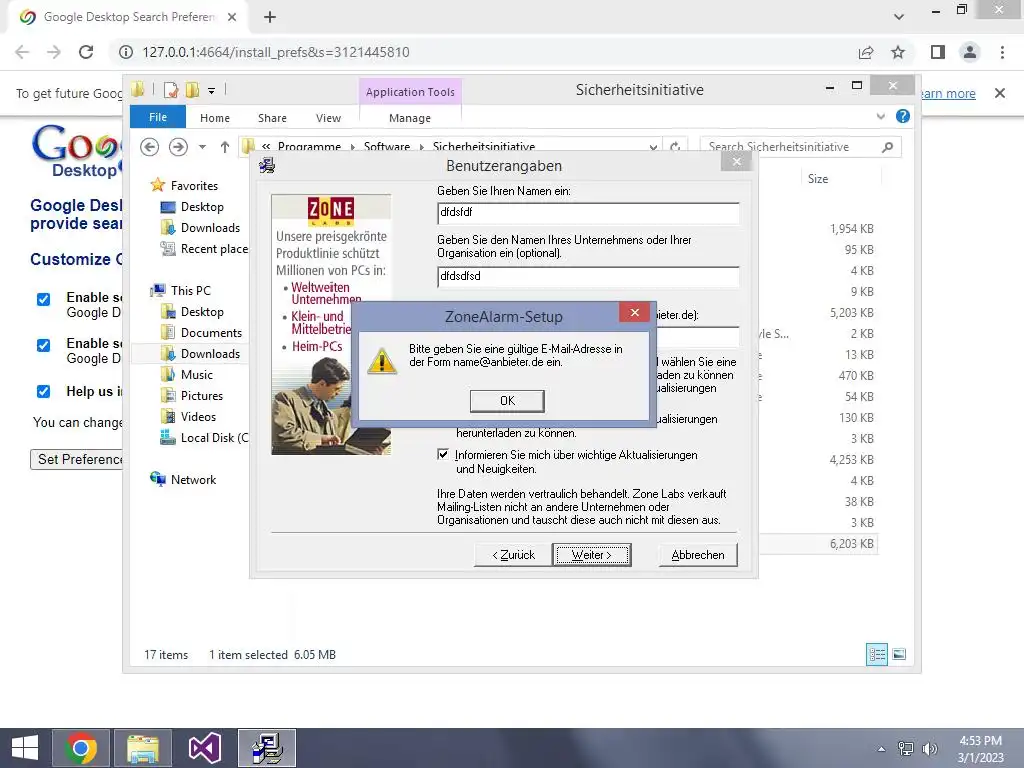
Task: Click the Abbrechen button
Action: pos(697,554)
